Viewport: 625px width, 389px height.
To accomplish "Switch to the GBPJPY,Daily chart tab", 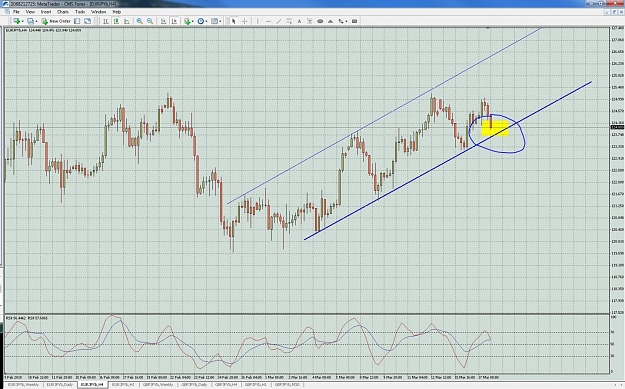I will [195, 385].
